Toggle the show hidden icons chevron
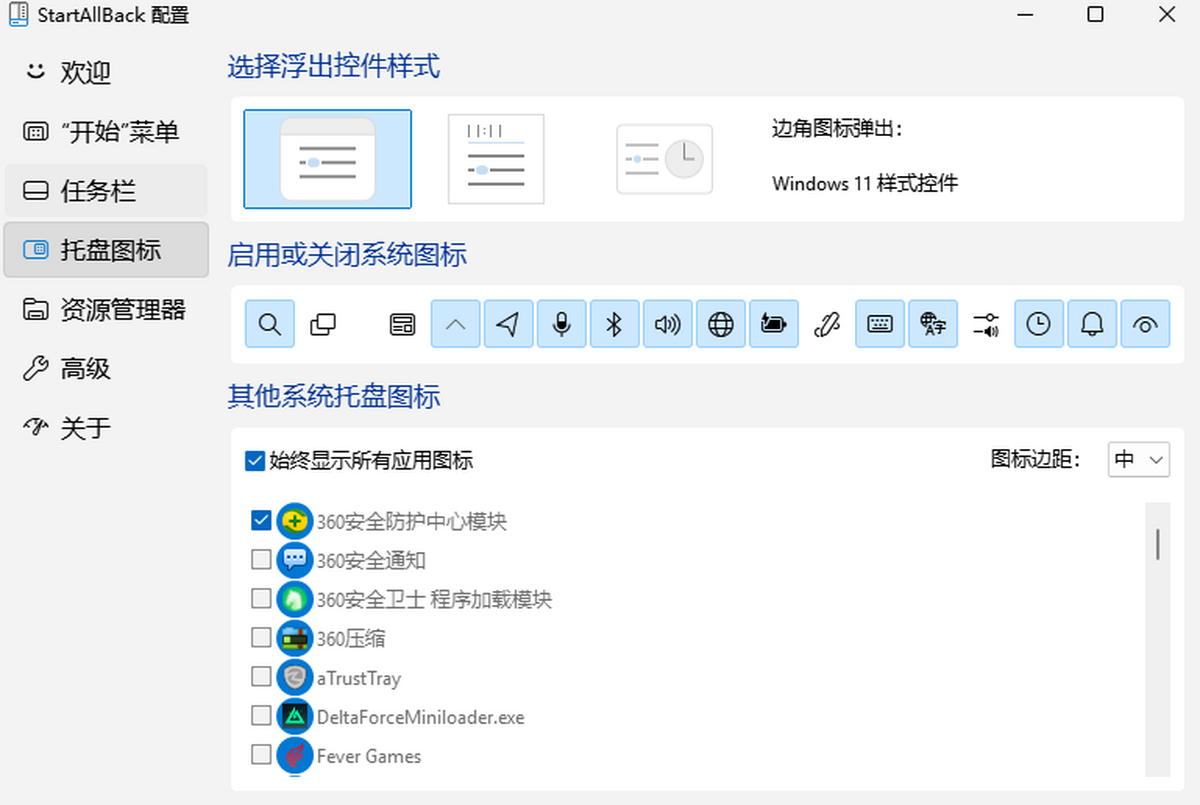1200x805 pixels. (456, 324)
